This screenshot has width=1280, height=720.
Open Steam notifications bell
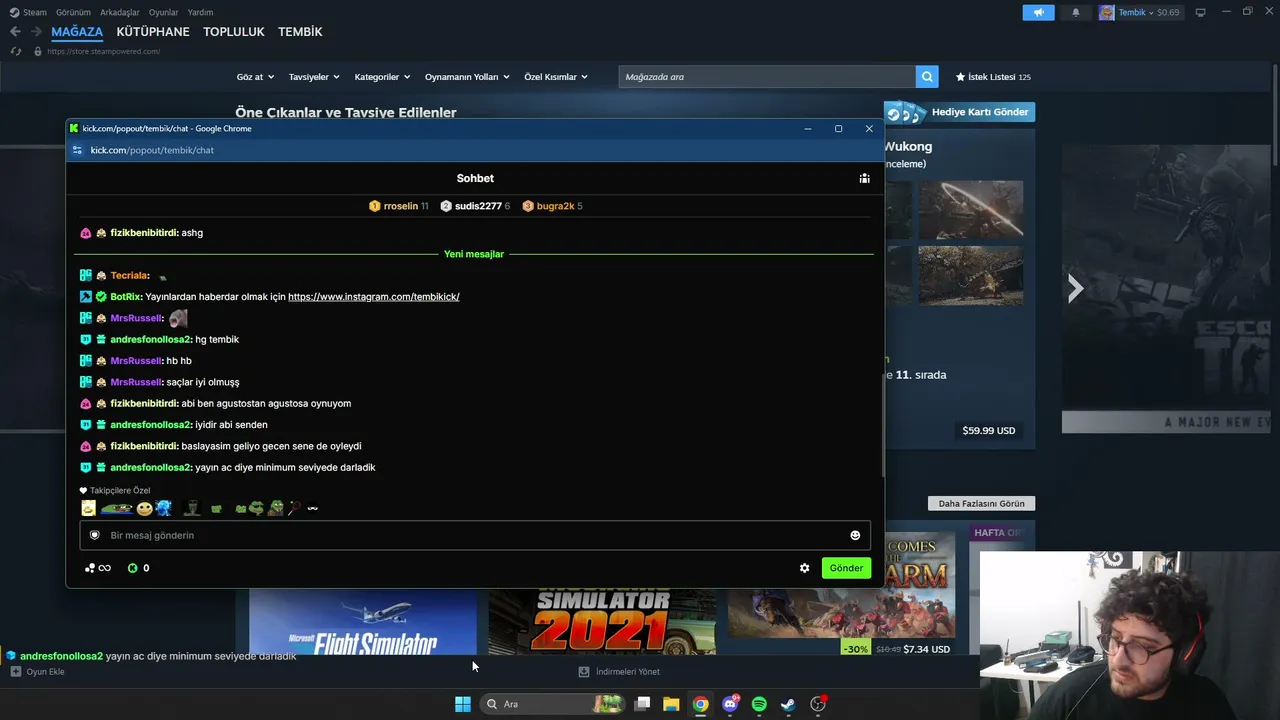[1076, 12]
